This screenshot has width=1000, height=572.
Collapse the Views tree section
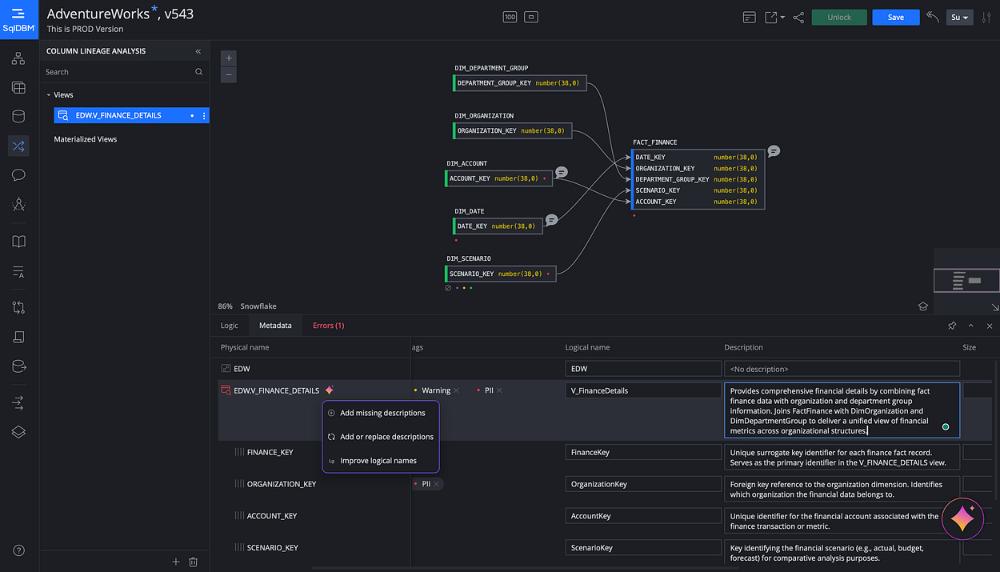coord(48,95)
